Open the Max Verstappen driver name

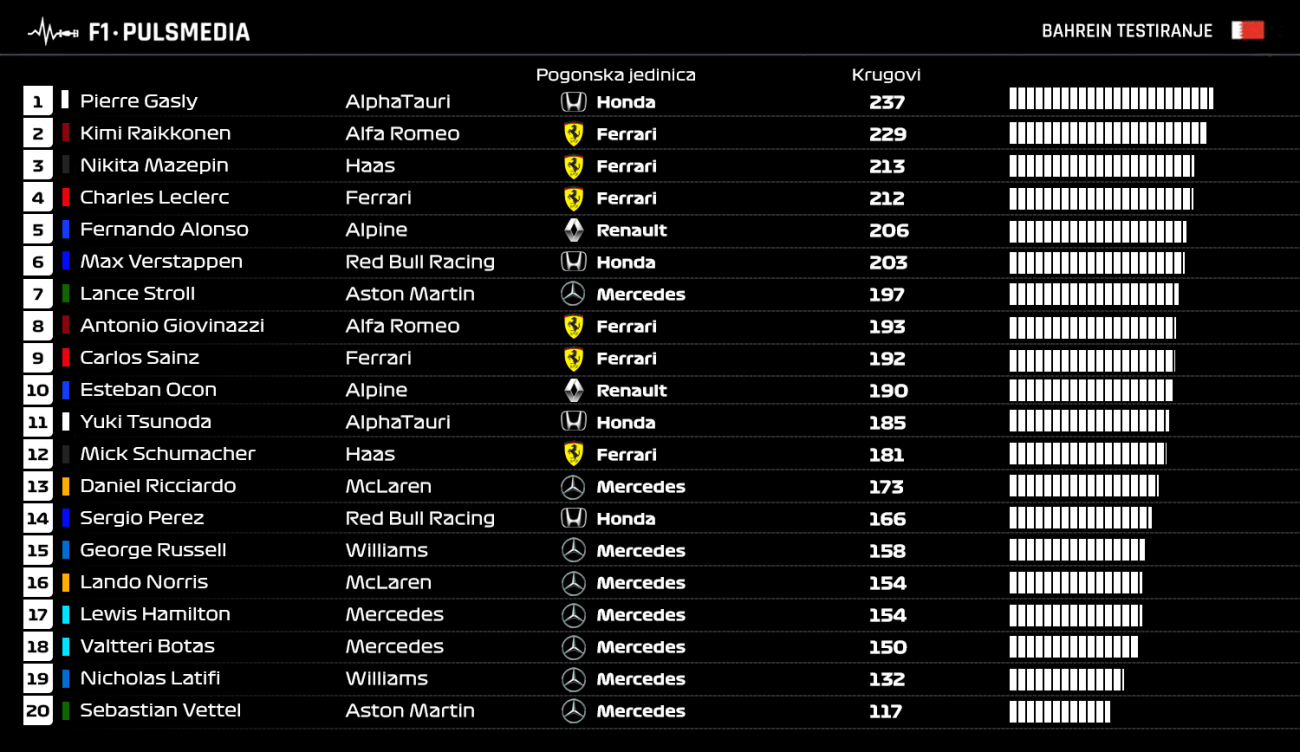tap(161, 262)
